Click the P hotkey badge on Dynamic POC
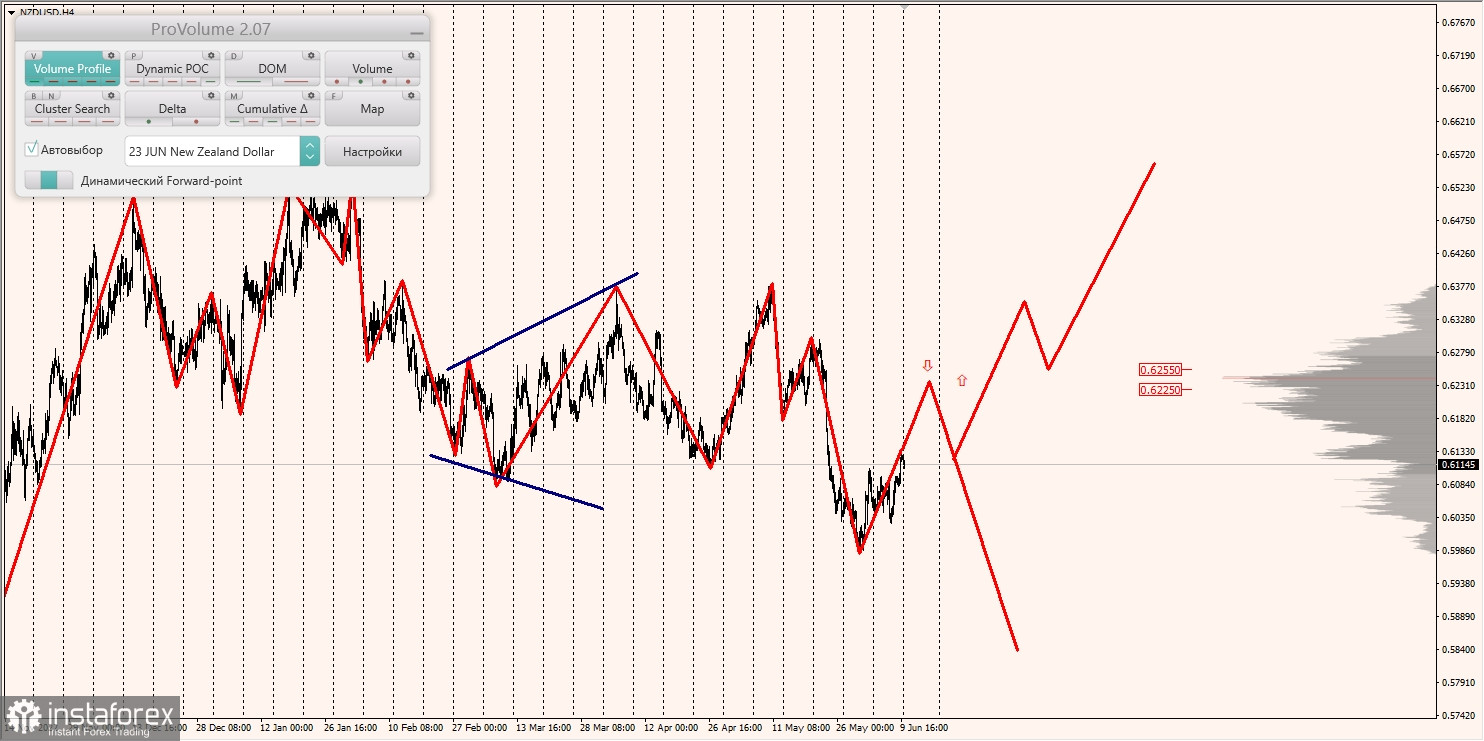 (x=135, y=56)
